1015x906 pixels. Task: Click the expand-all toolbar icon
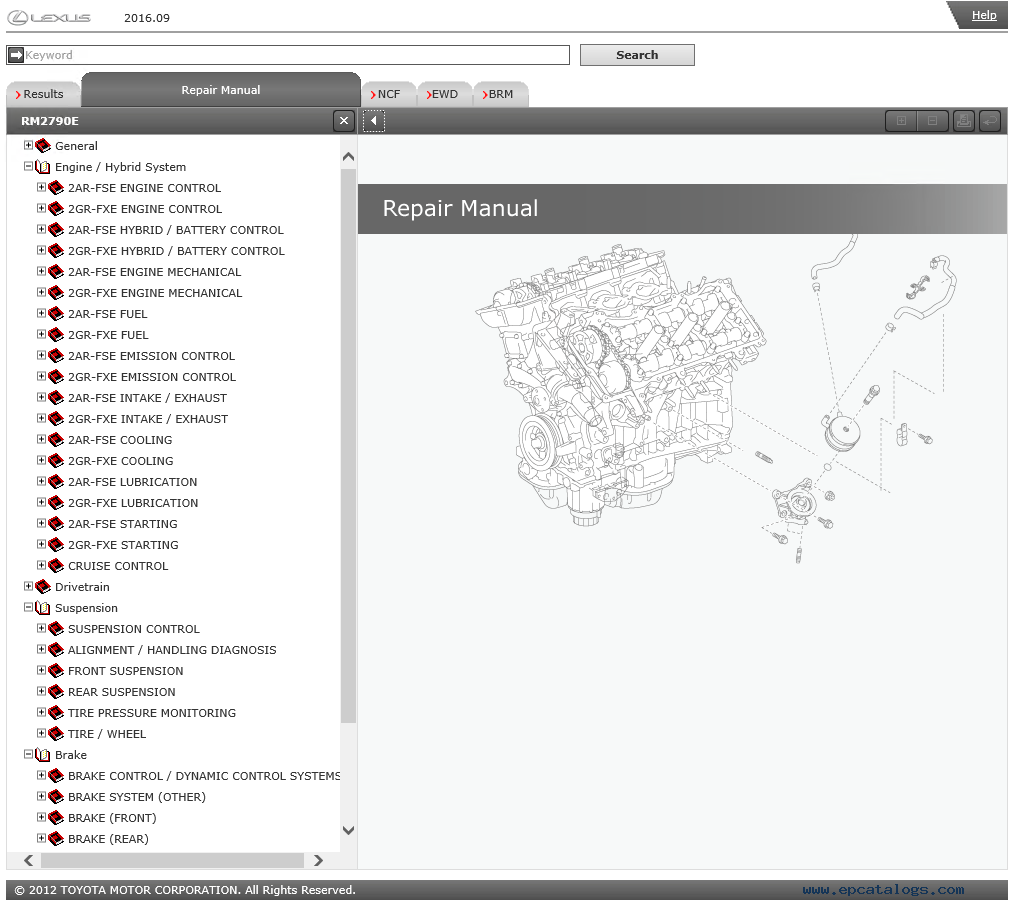(x=901, y=121)
